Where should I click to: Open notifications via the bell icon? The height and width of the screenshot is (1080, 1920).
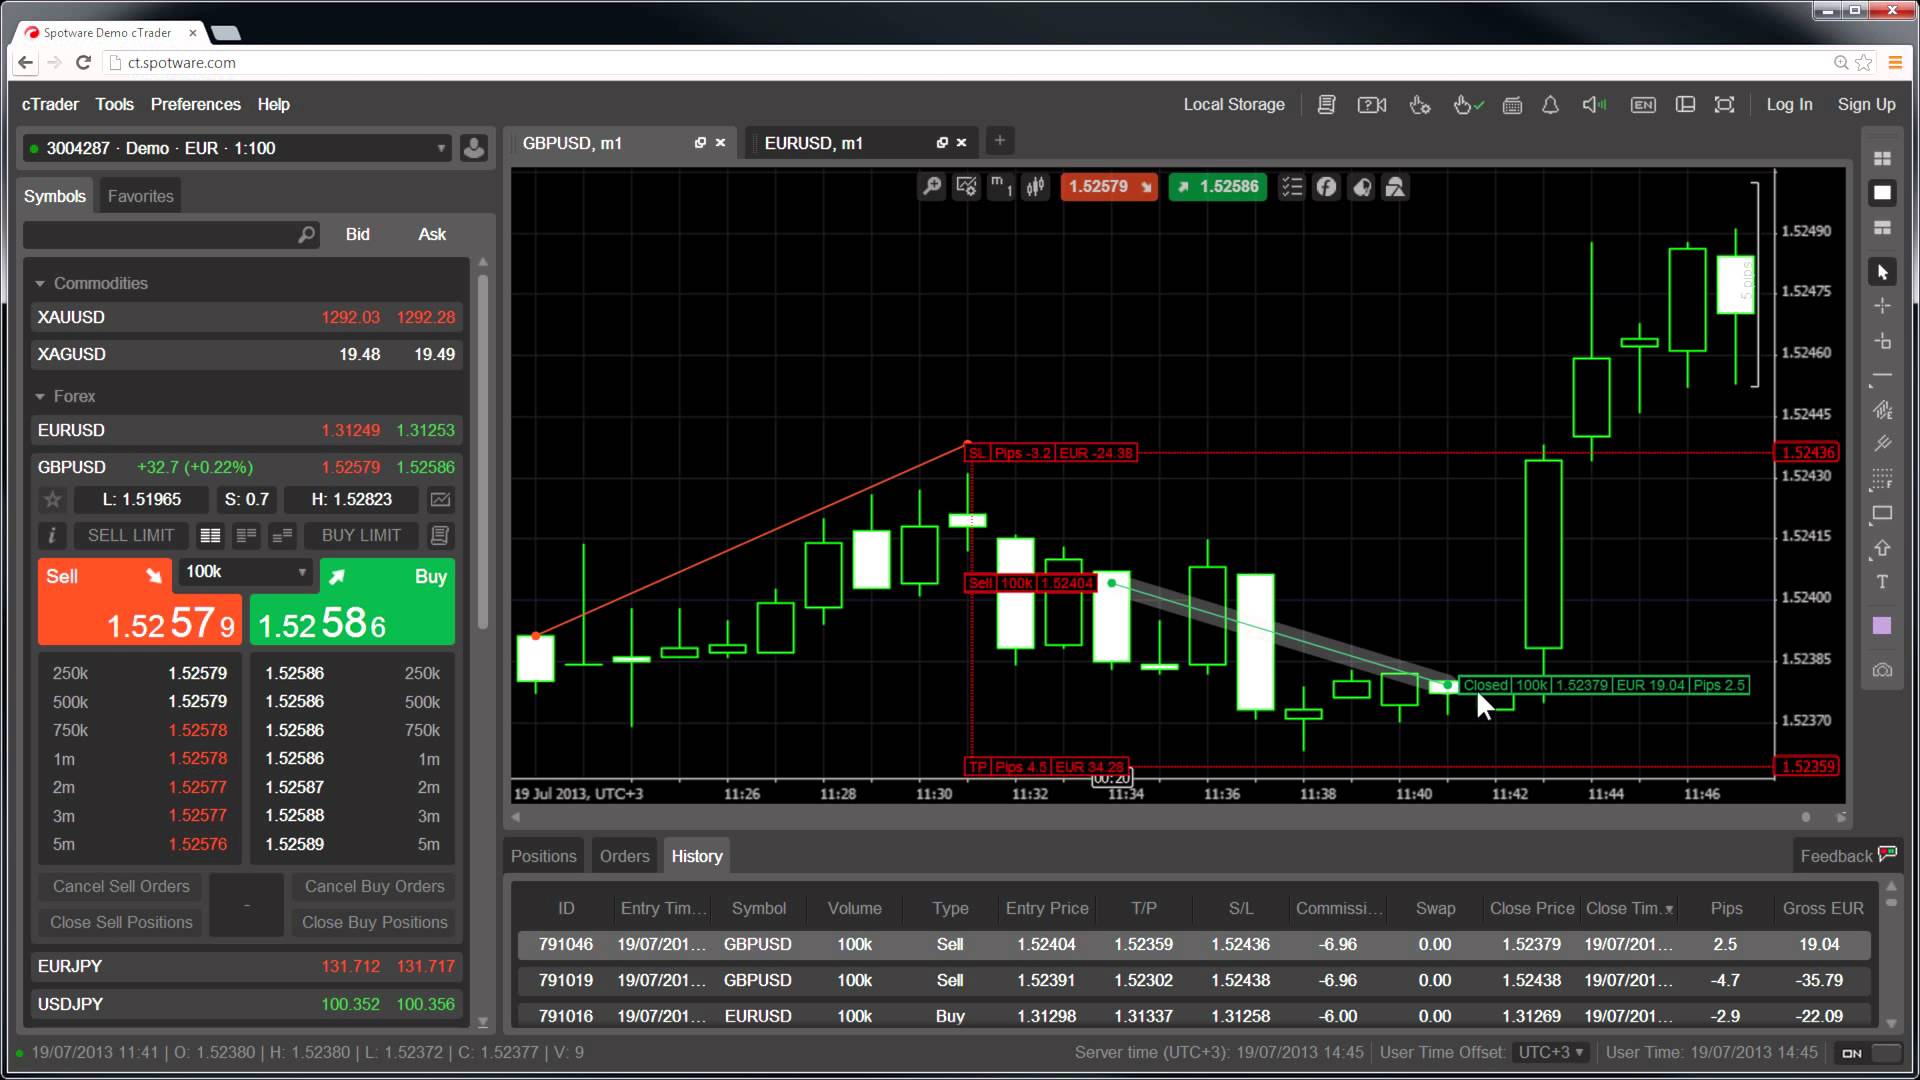pos(1550,105)
